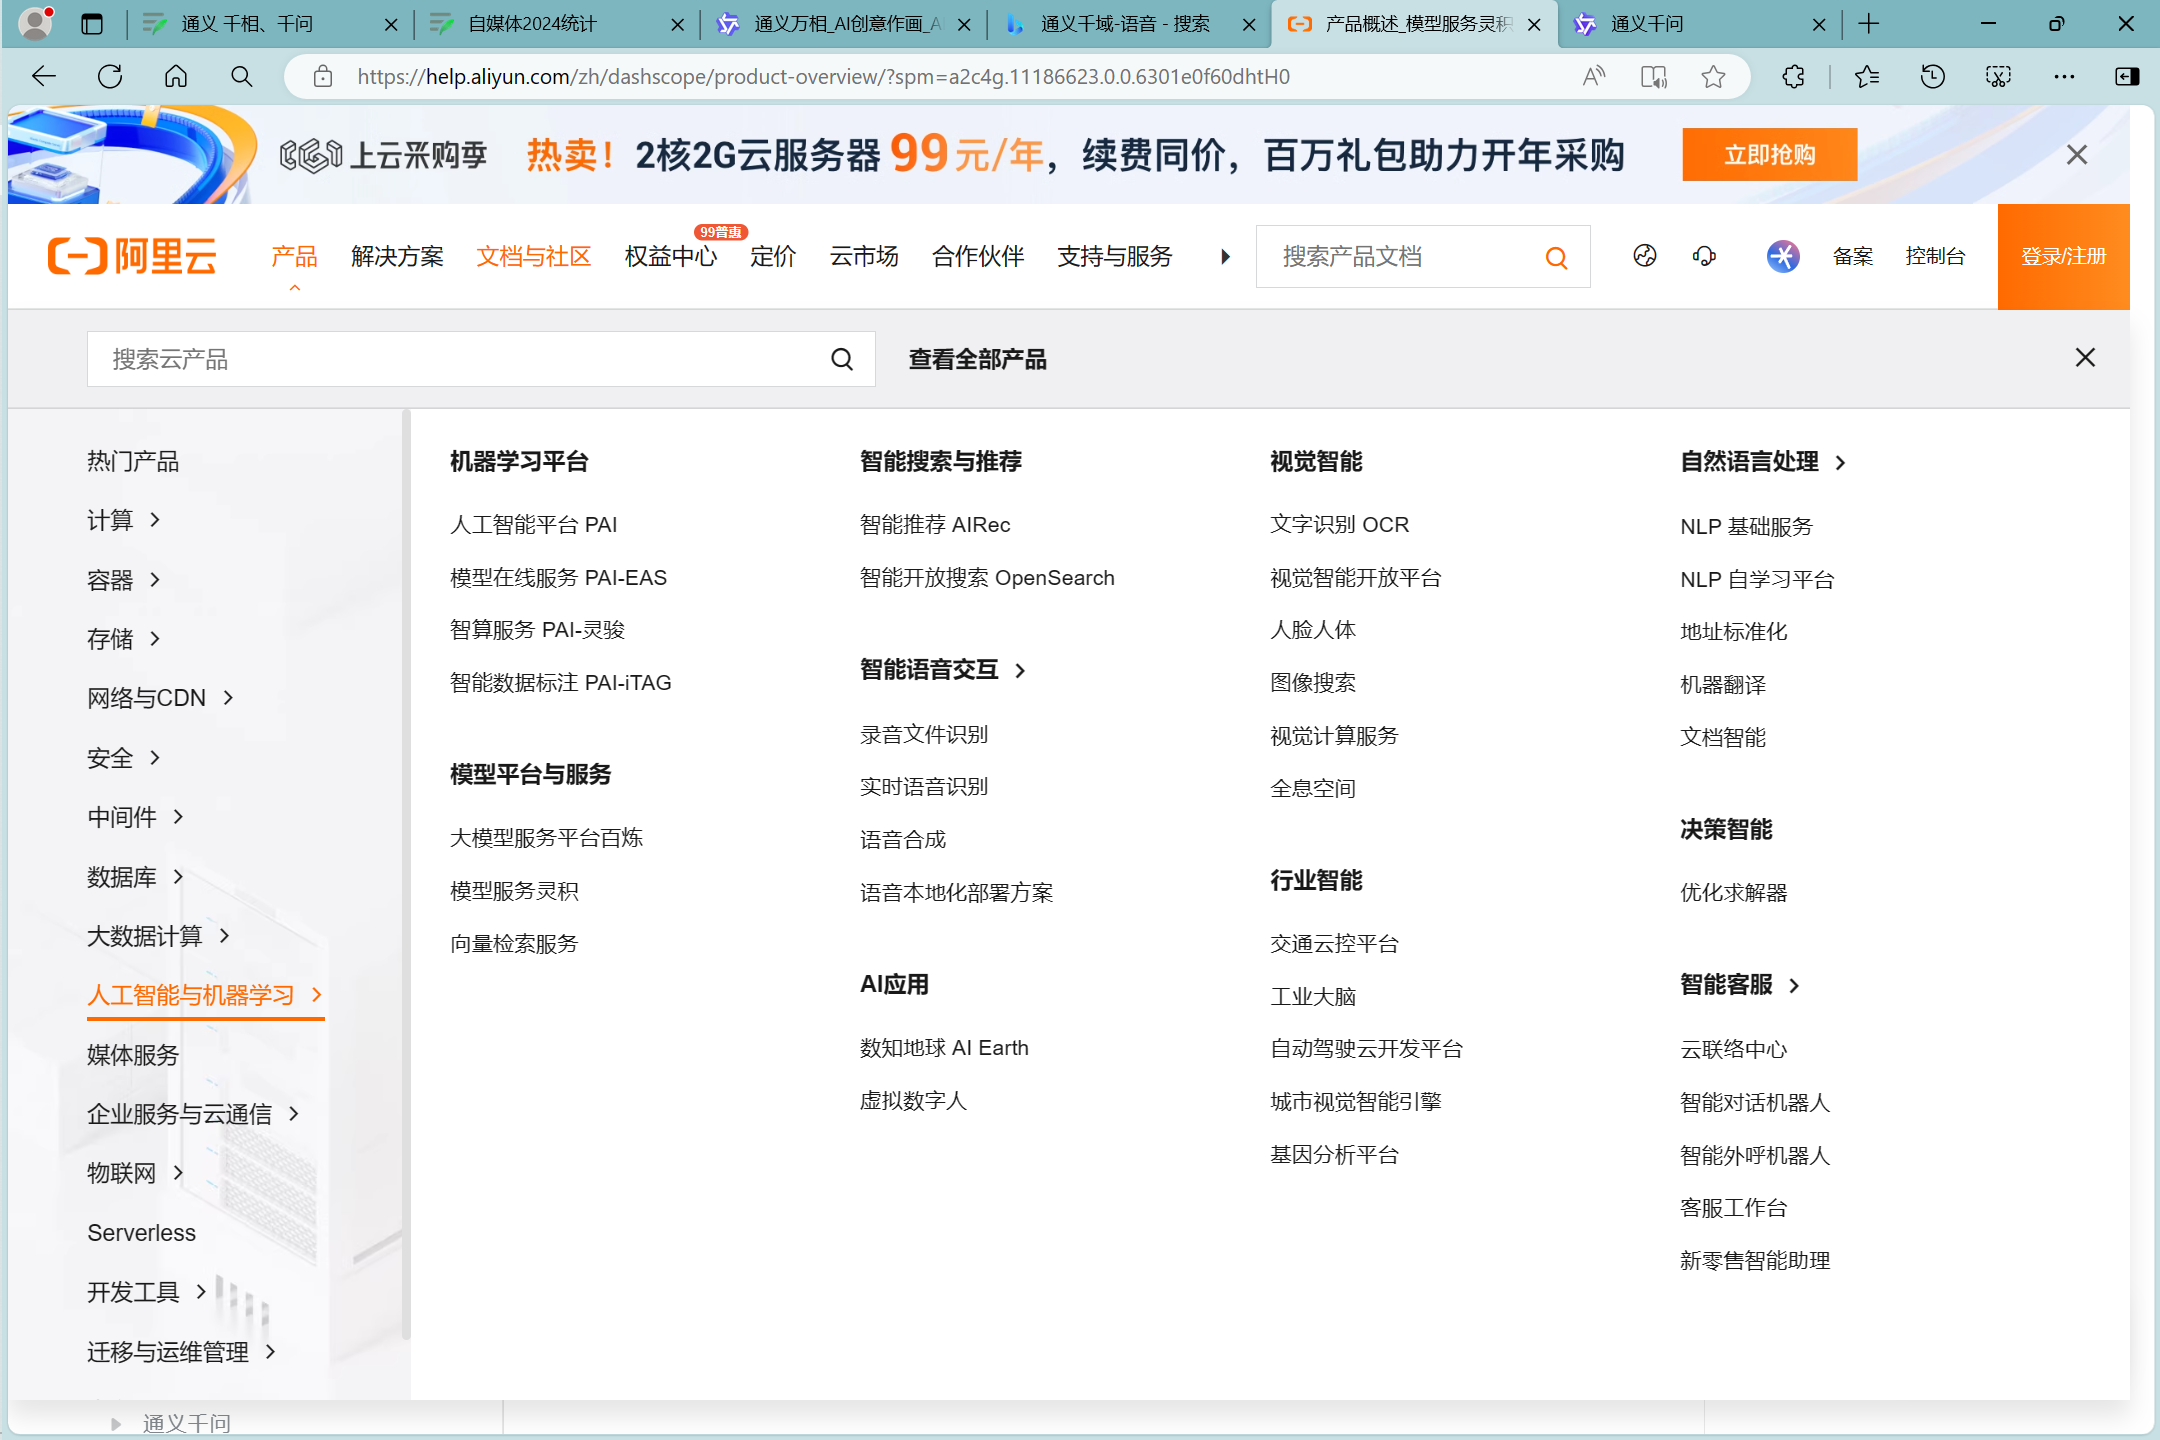Close the 通义千域-语音 搜索 tab

coord(1249,24)
